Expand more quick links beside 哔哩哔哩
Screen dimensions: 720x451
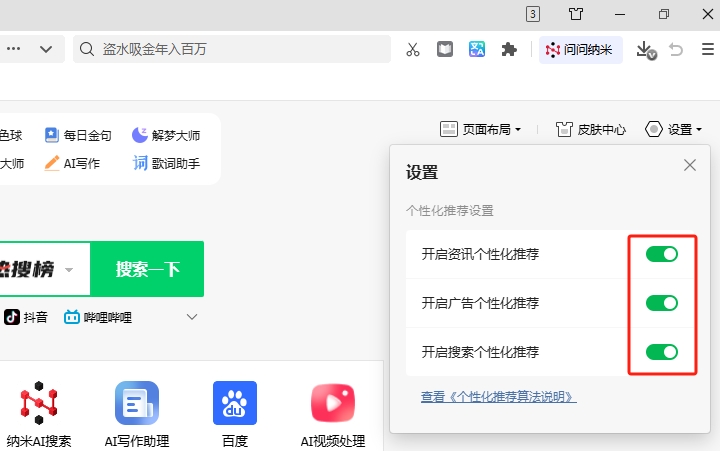192,317
